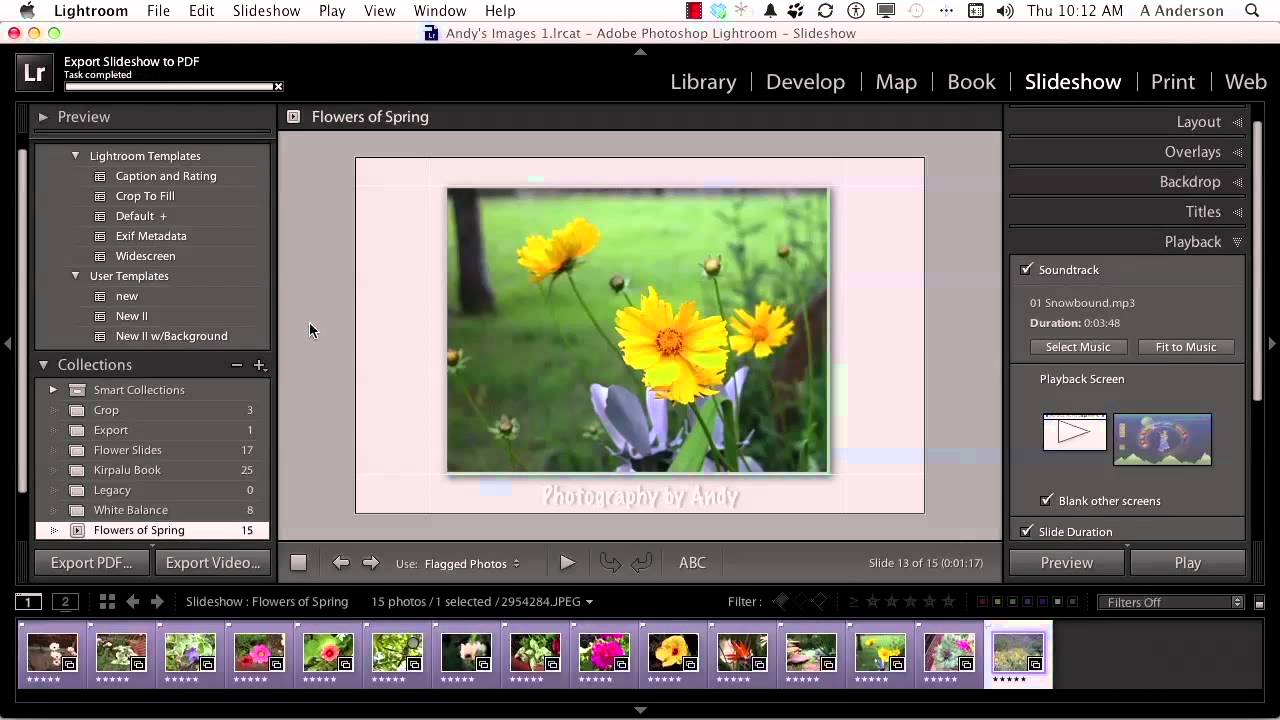Go to previous slide with toolbar left arrow
1280x720 pixels.
point(341,563)
